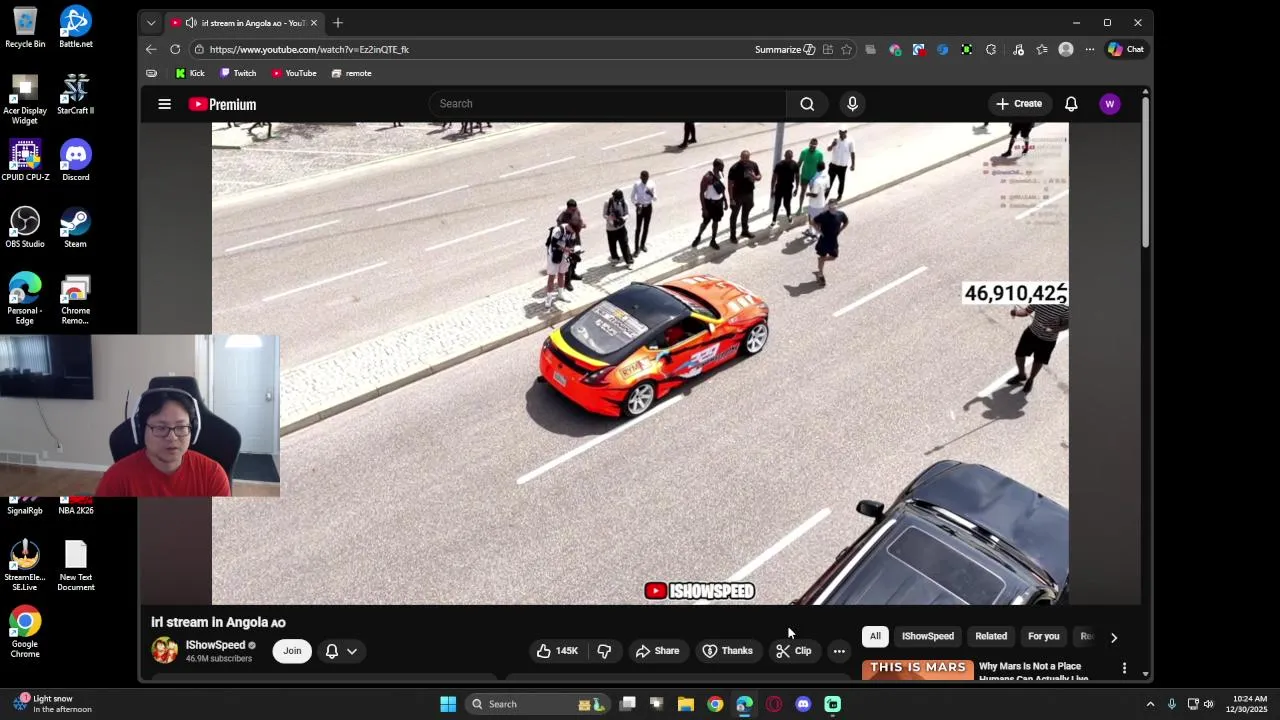Click the YouTube page vertical scrollbar

(1145, 170)
